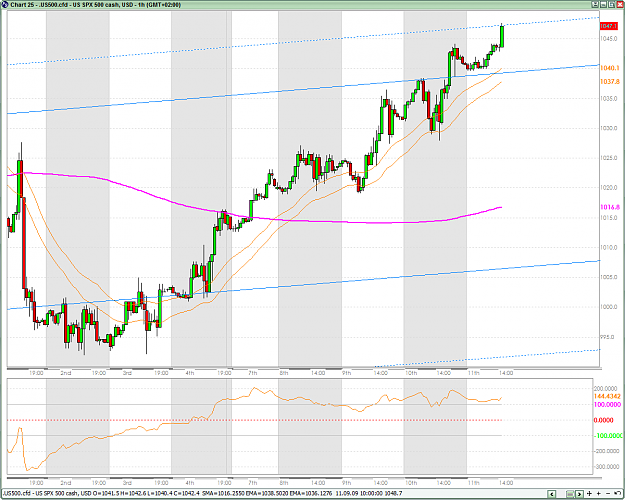Click the red 1047.1 current price label

pyautogui.click(x=609, y=26)
